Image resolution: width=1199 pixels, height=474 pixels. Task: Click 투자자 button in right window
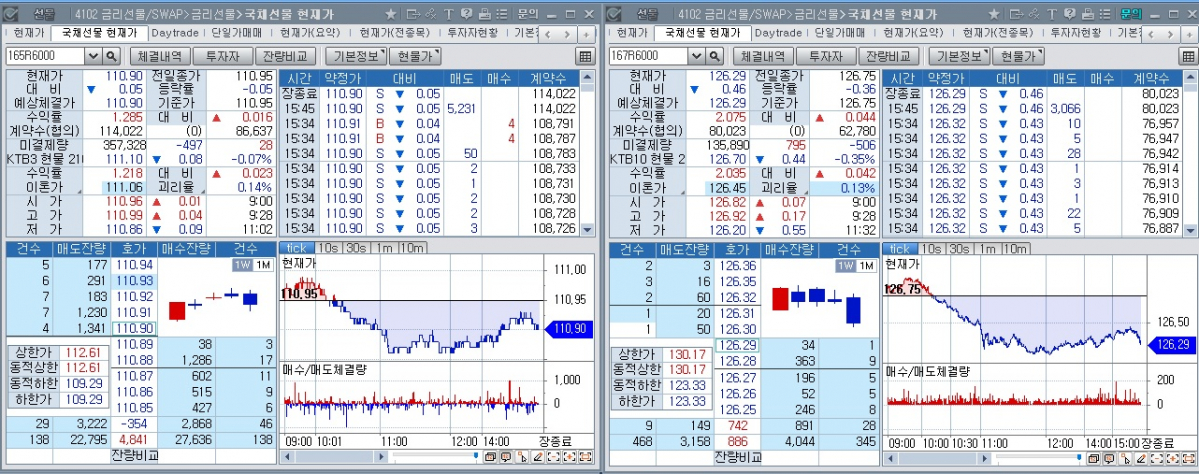(826, 56)
